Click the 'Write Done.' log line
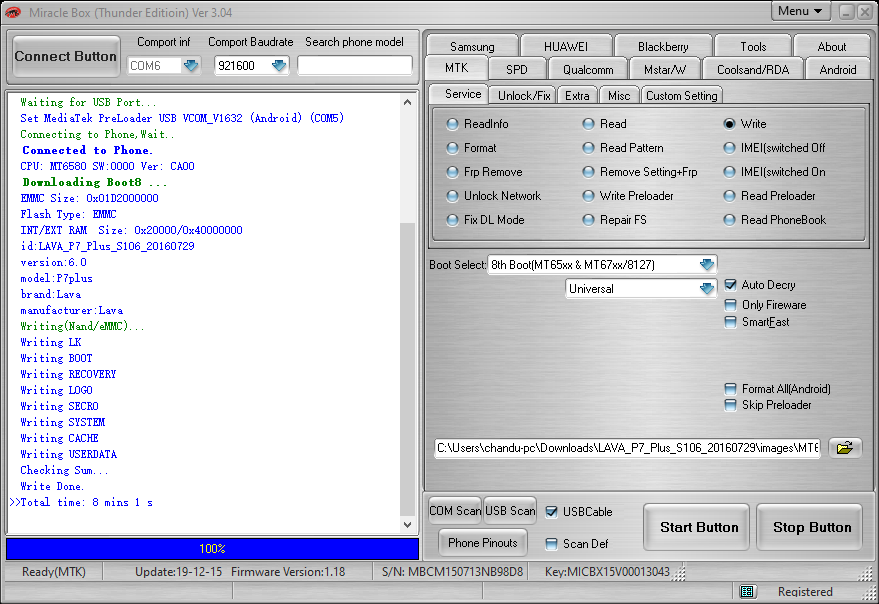The image size is (879, 604). coord(52,486)
